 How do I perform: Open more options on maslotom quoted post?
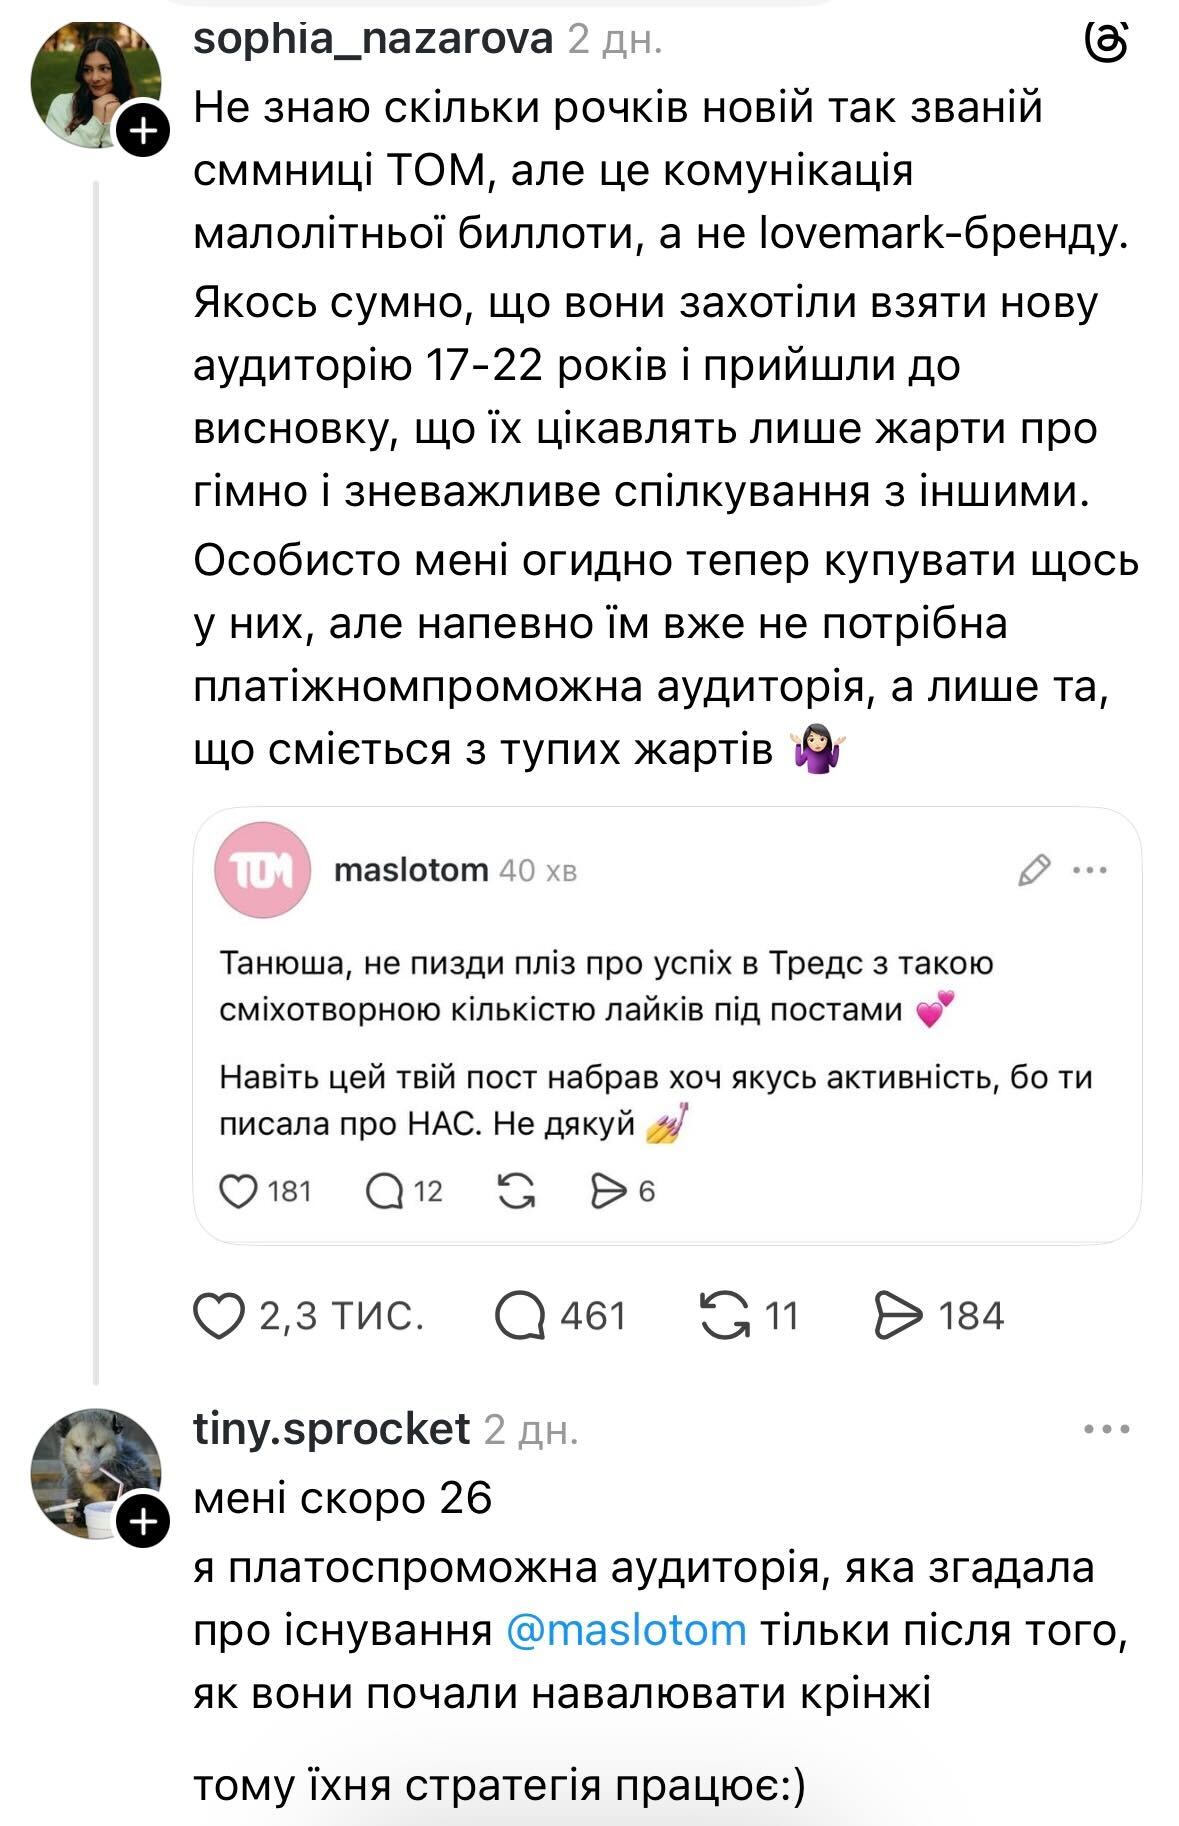pyautogui.click(x=1089, y=870)
